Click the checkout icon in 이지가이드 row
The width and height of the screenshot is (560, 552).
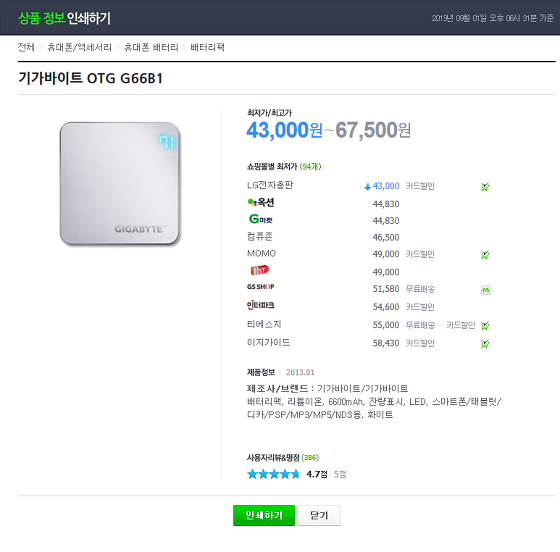pos(485,344)
